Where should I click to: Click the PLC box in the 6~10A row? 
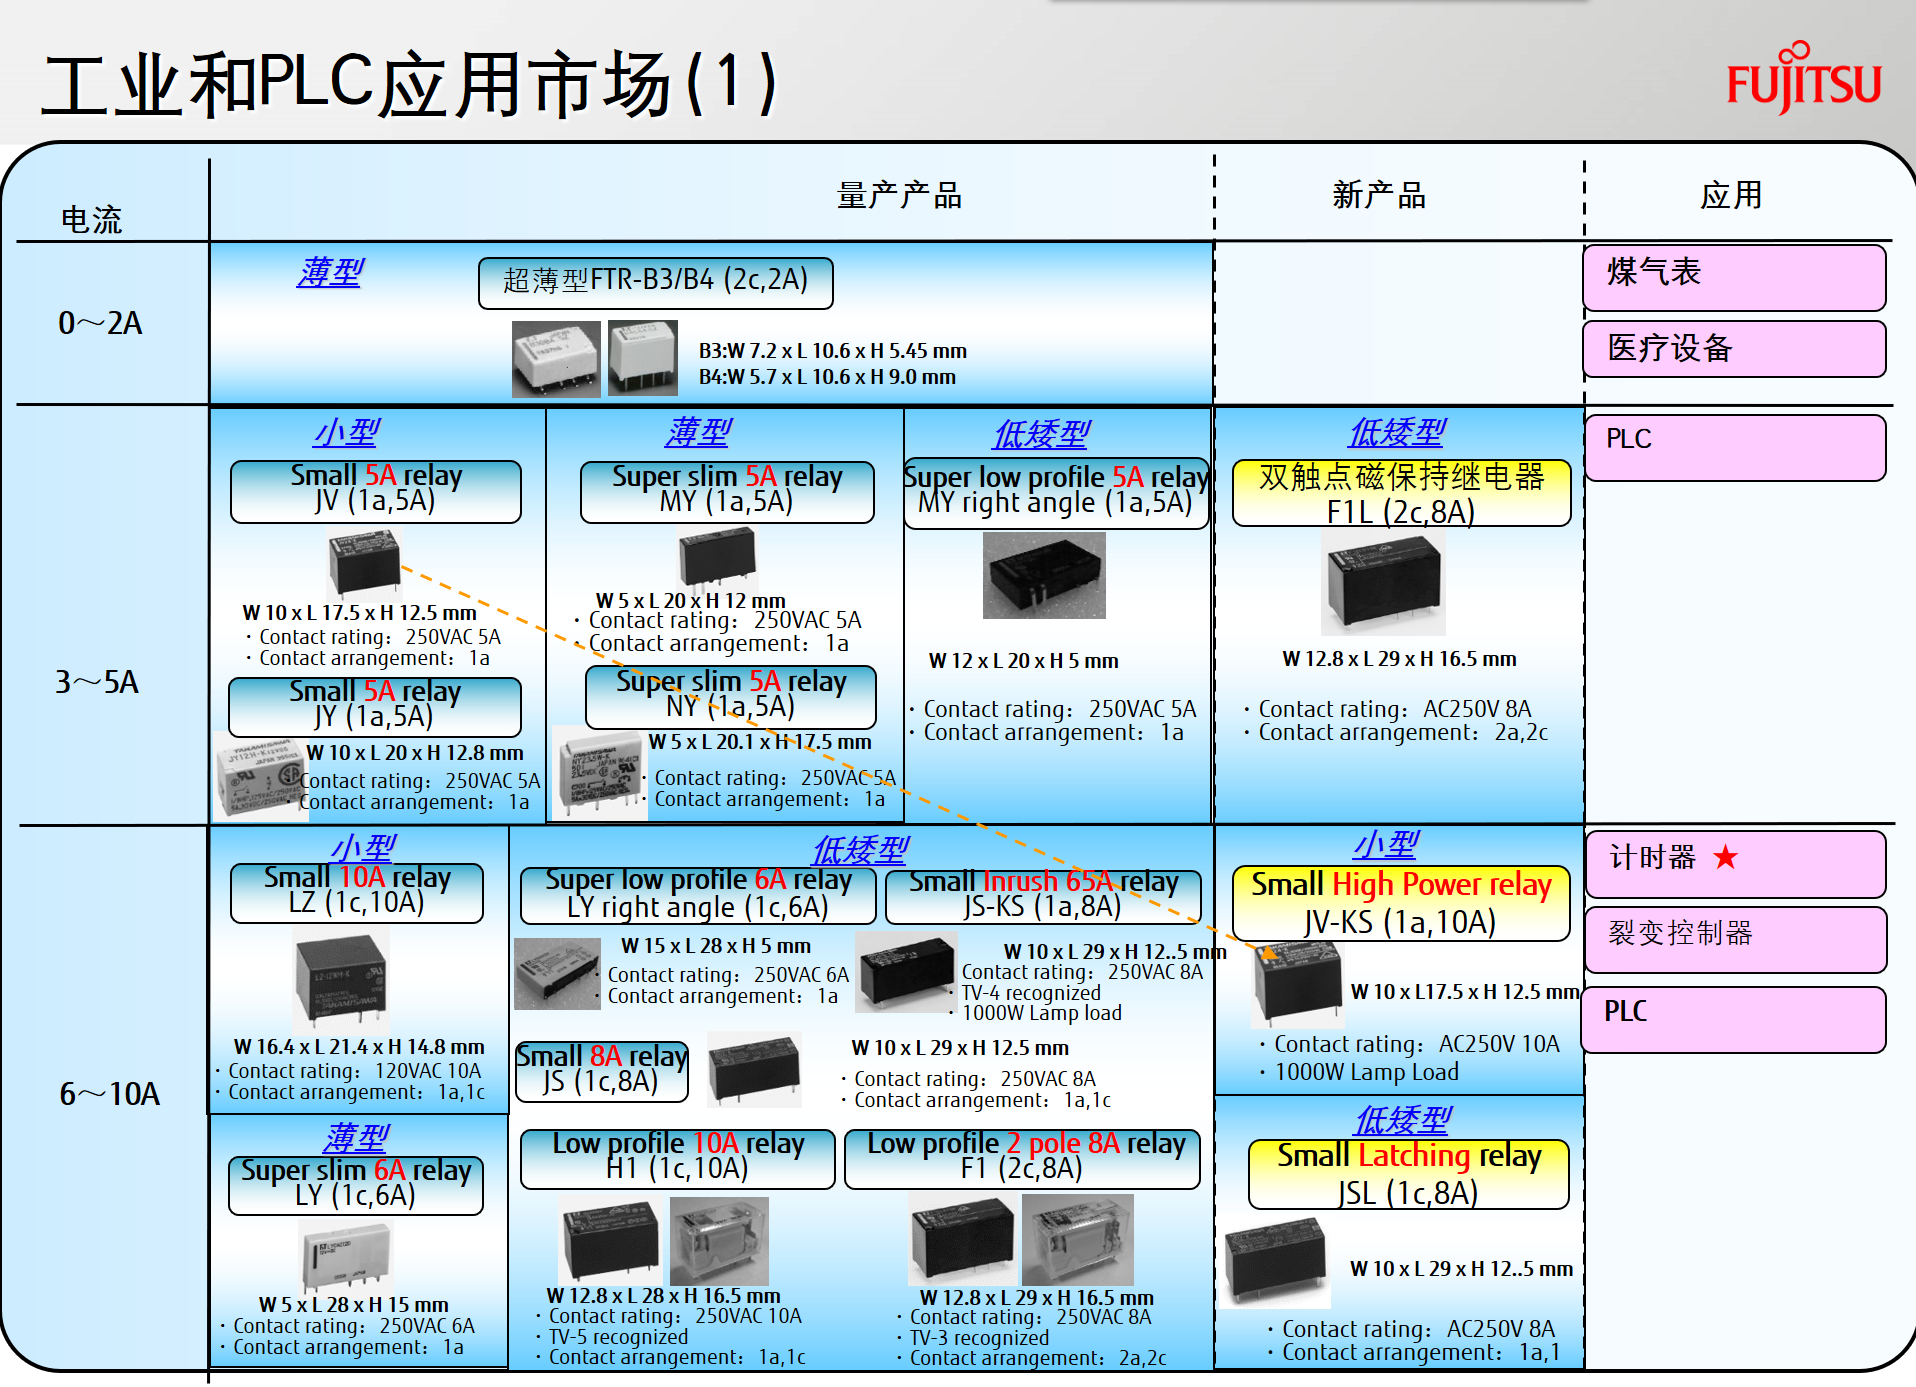click(1733, 1019)
